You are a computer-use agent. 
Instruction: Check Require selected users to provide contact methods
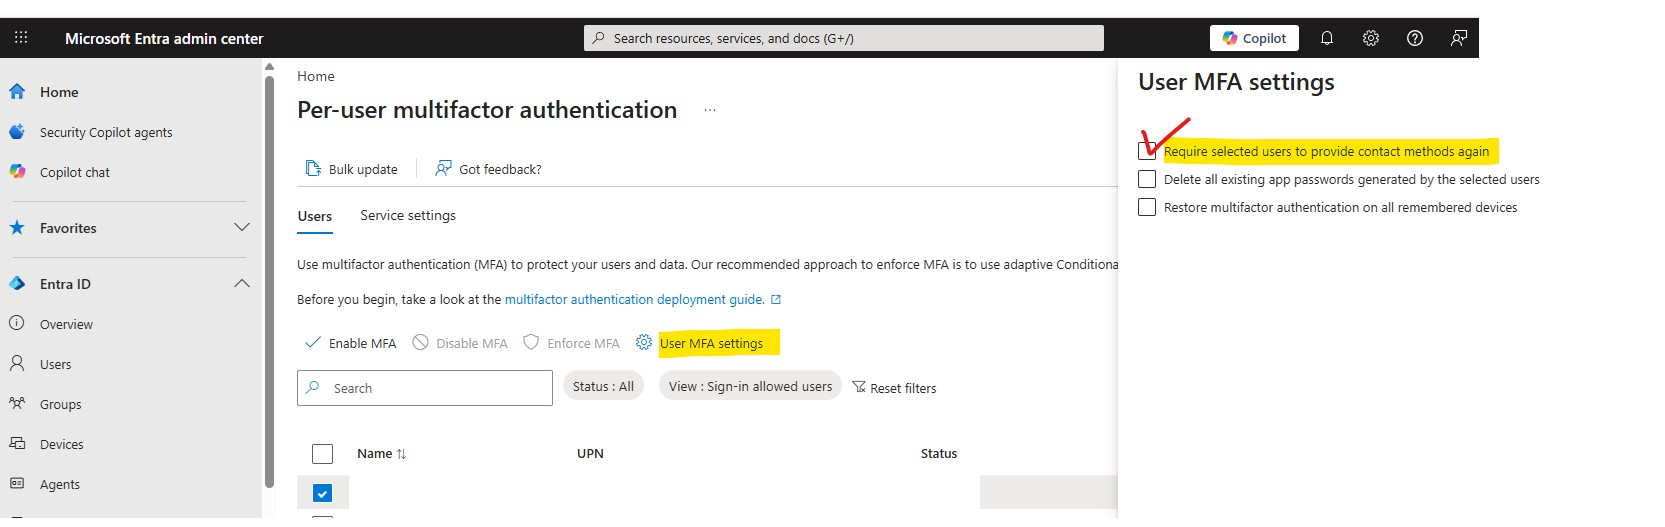point(1147,151)
